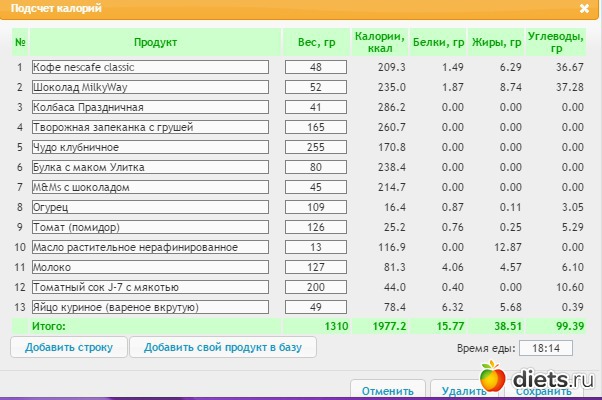Change weight 13 for Масло row
602x400 pixels.
[x=316, y=247]
